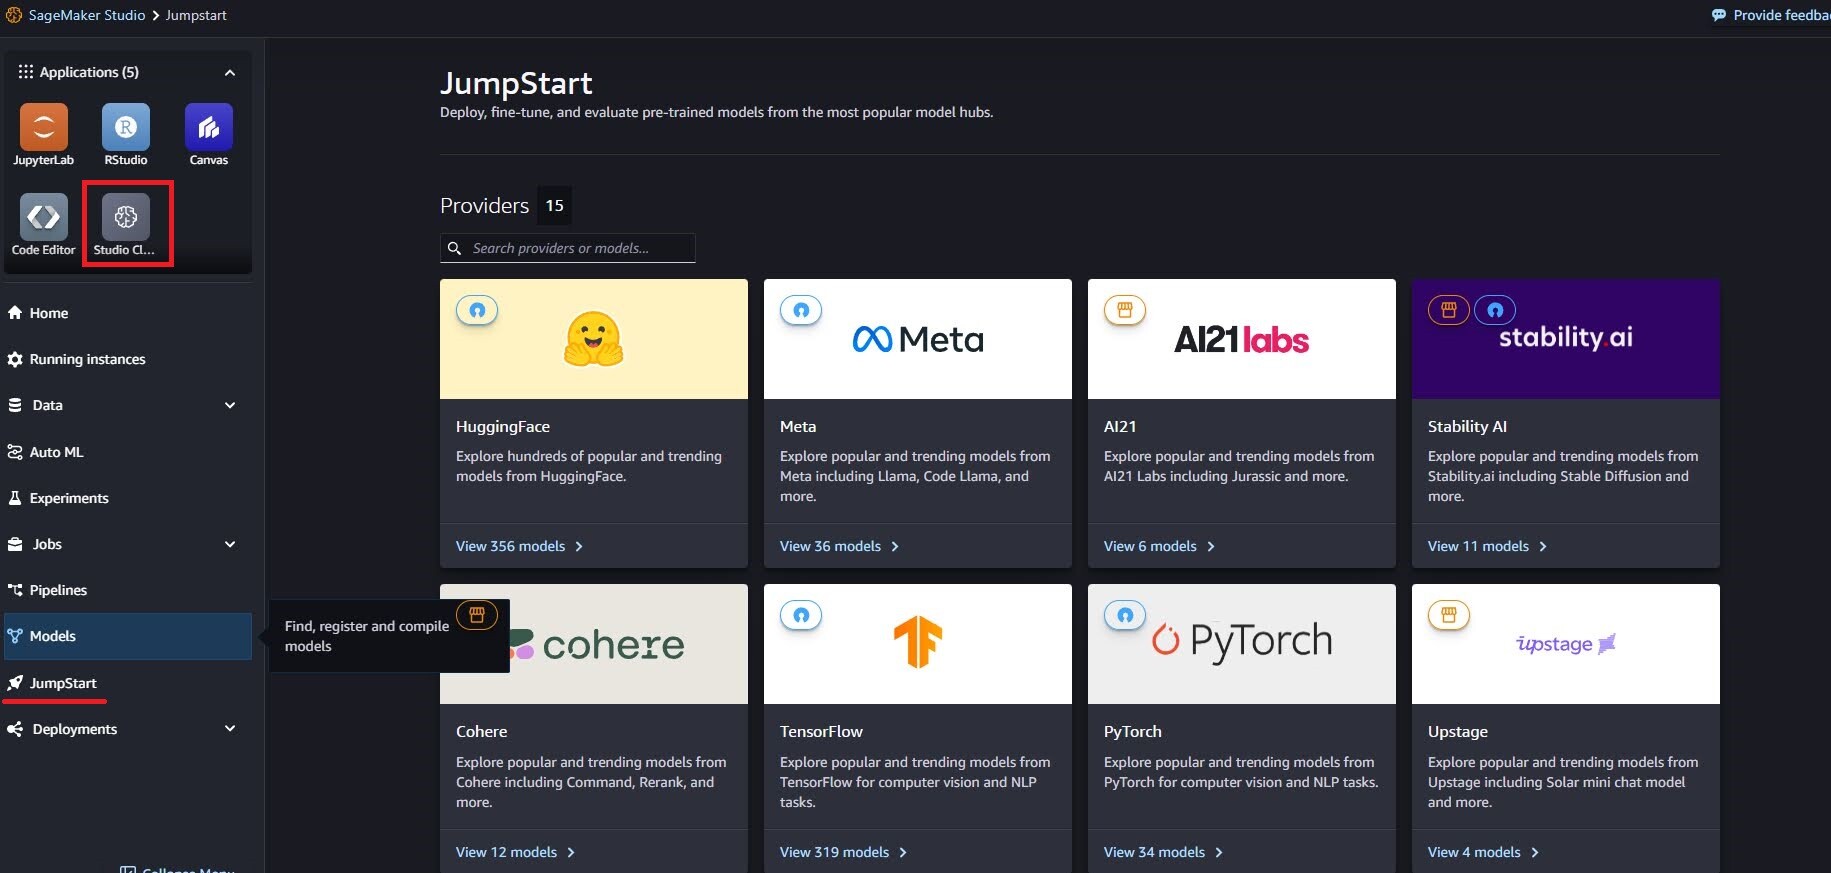The width and height of the screenshot is (1831, 873).
Task: Collapse the Applications section
Action: coord(230,73)
